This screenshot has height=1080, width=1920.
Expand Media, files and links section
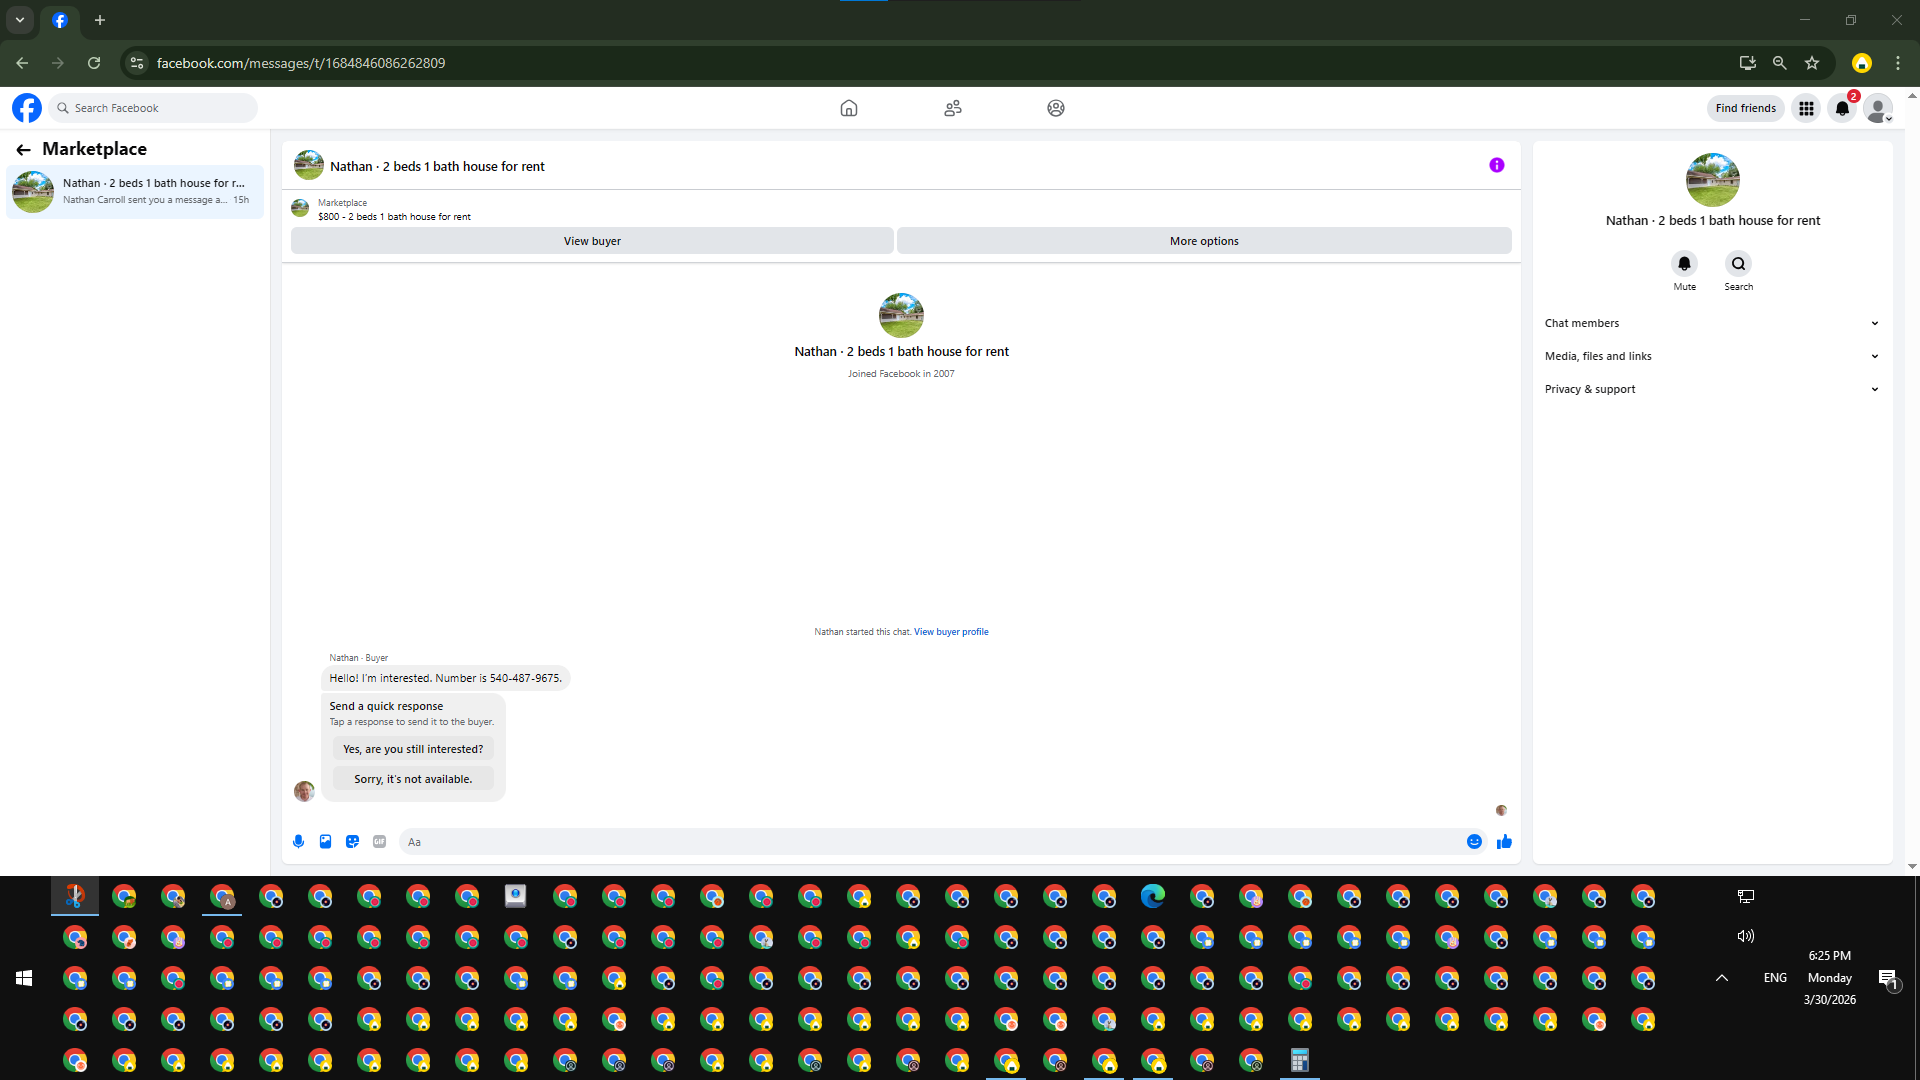pyautogui.click(x=1711, y=356)
